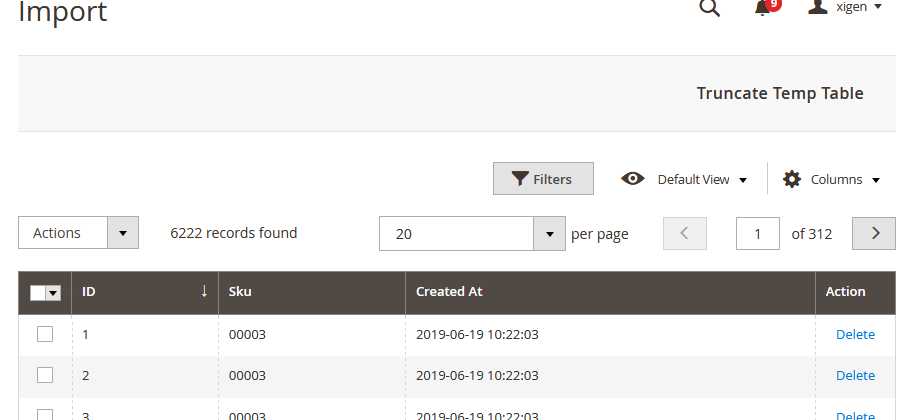The height and width of the screenshot is (420, 912).
Task: Open the per page count dropdown arrow
Action: coord(550,234)
